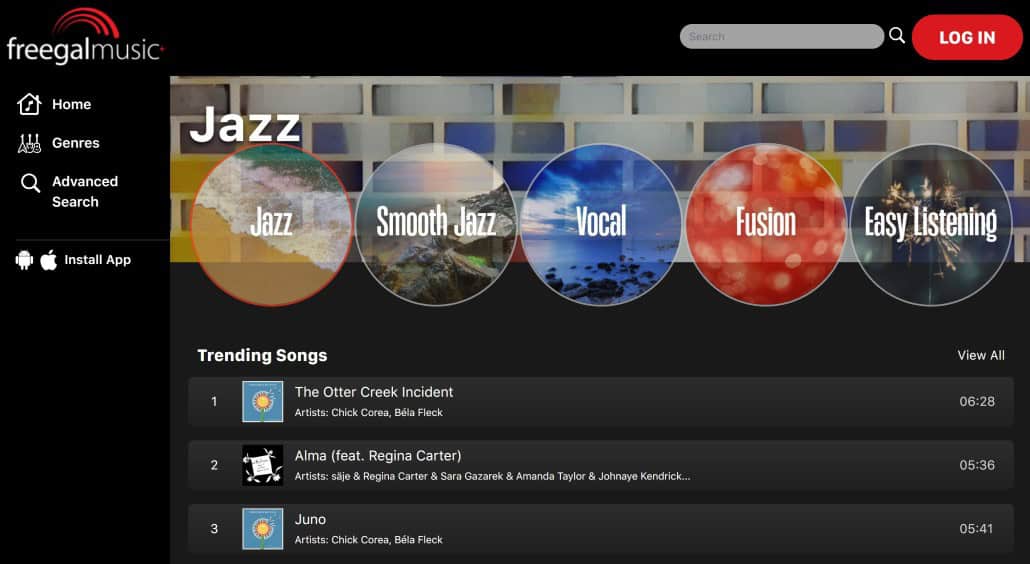The width and height of the screenshot is (1030, 564).
Task: Click the search magnifying glass icon
Action: 897,36
